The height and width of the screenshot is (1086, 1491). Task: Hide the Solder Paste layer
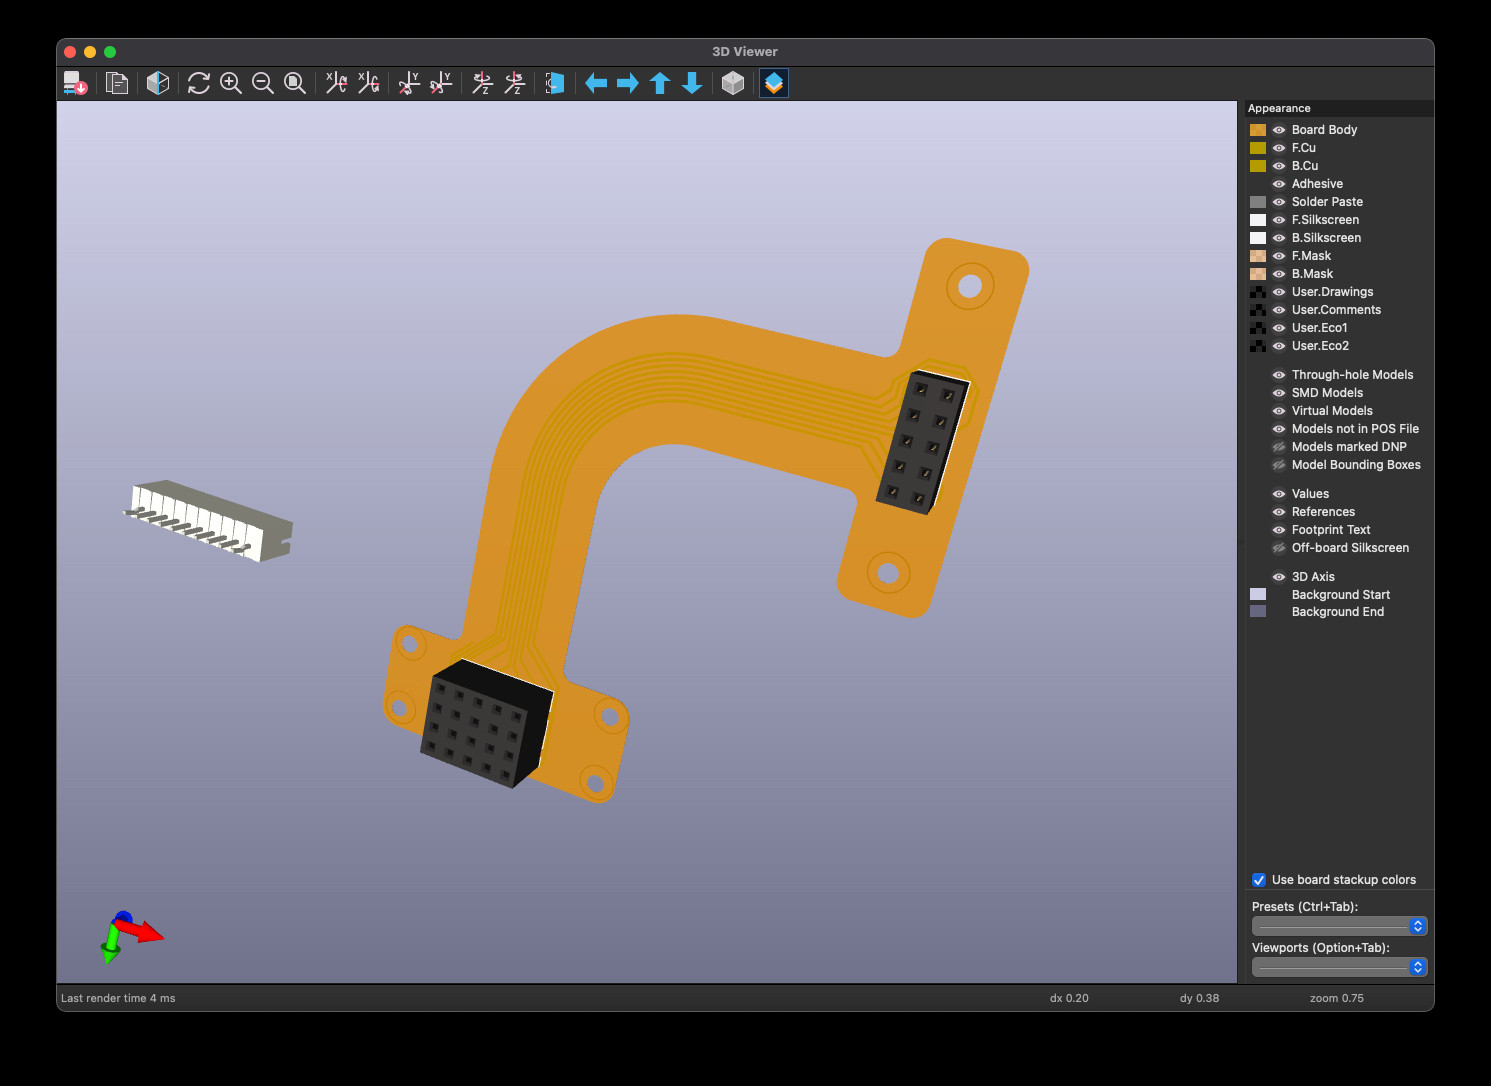click(1279, 202)
